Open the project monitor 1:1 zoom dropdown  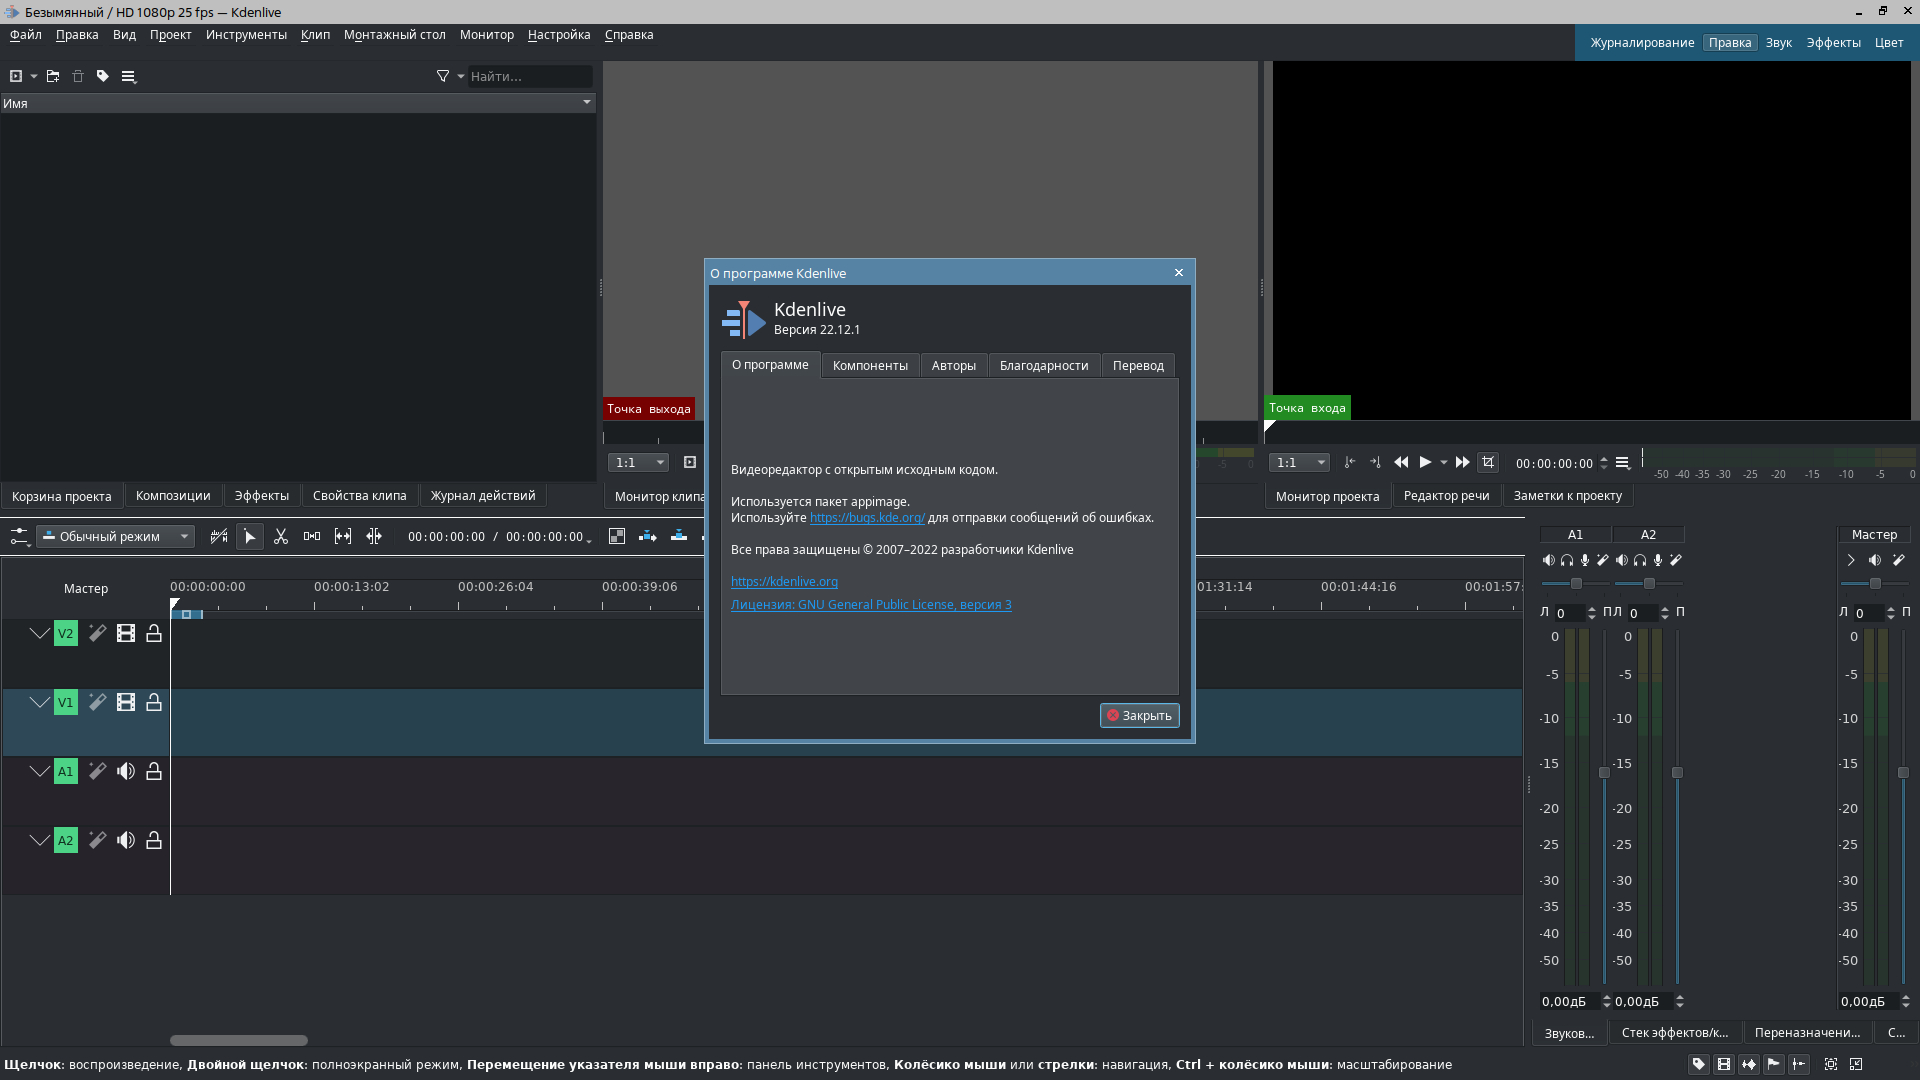[x=1300, y=462]
